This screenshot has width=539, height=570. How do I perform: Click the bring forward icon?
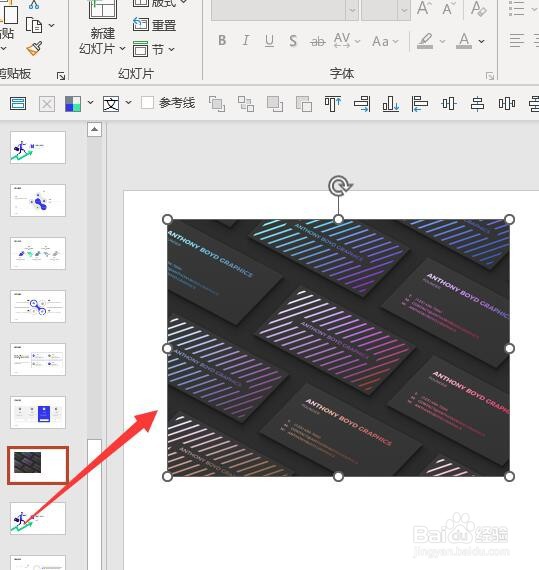(275, 104)
